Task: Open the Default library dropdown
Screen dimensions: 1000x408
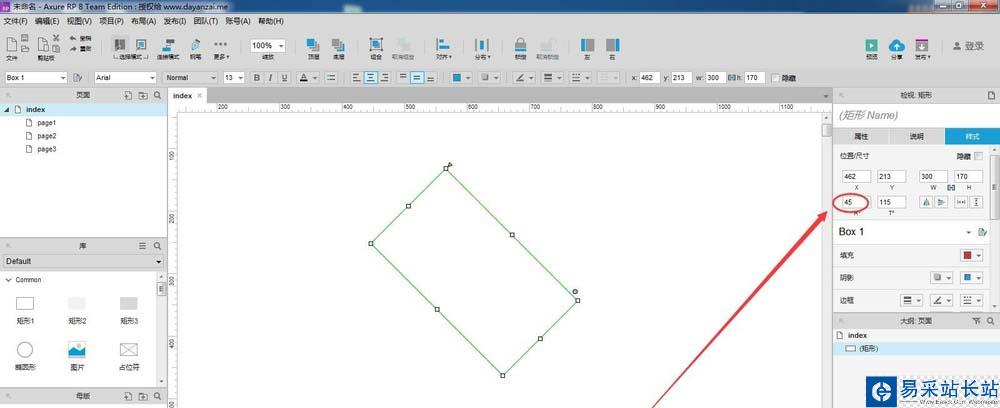Action: pos(84,261)
